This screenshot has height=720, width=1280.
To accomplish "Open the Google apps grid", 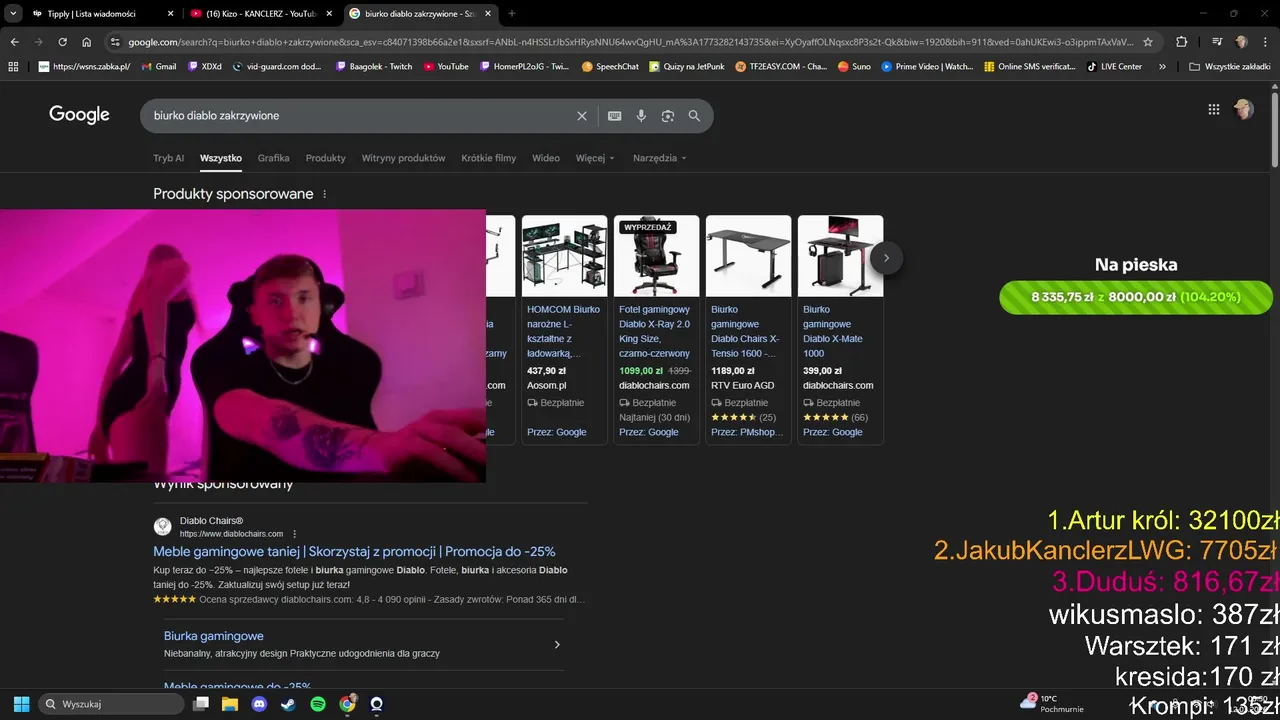I will point(1214,110).
